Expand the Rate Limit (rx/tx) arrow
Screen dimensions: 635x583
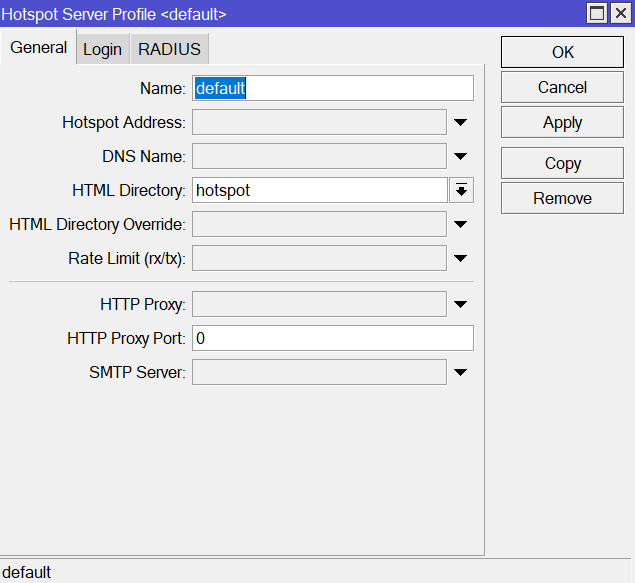click(x=460, y=258)
